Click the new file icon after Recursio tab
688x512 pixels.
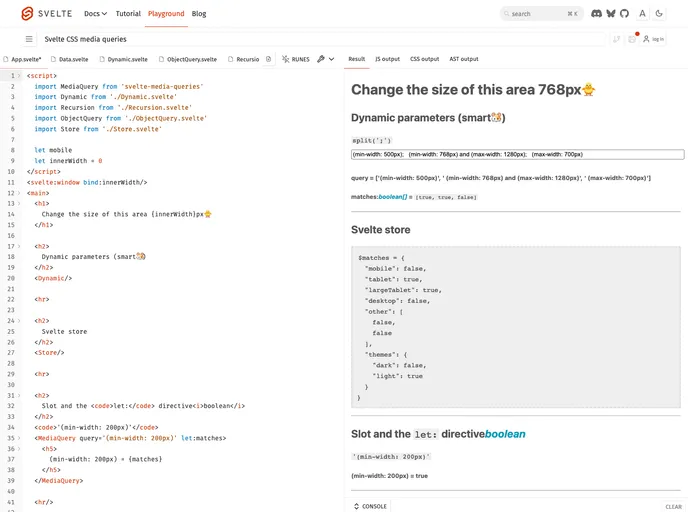pos(269,59)
